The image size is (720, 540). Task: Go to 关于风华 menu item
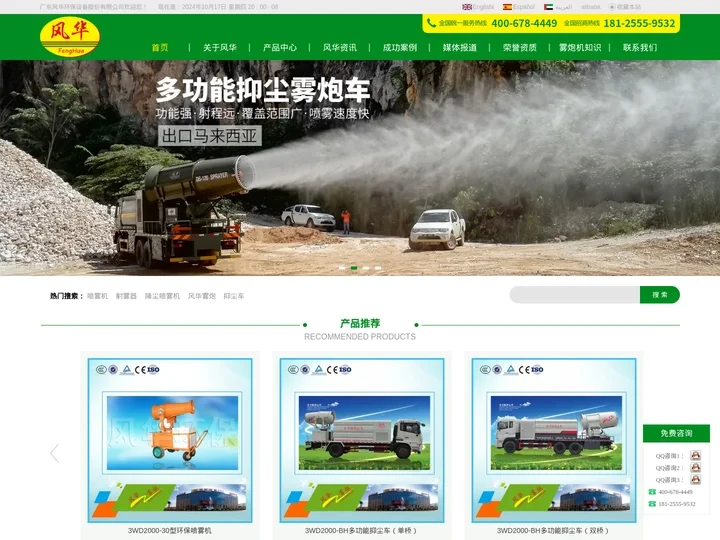220,47
